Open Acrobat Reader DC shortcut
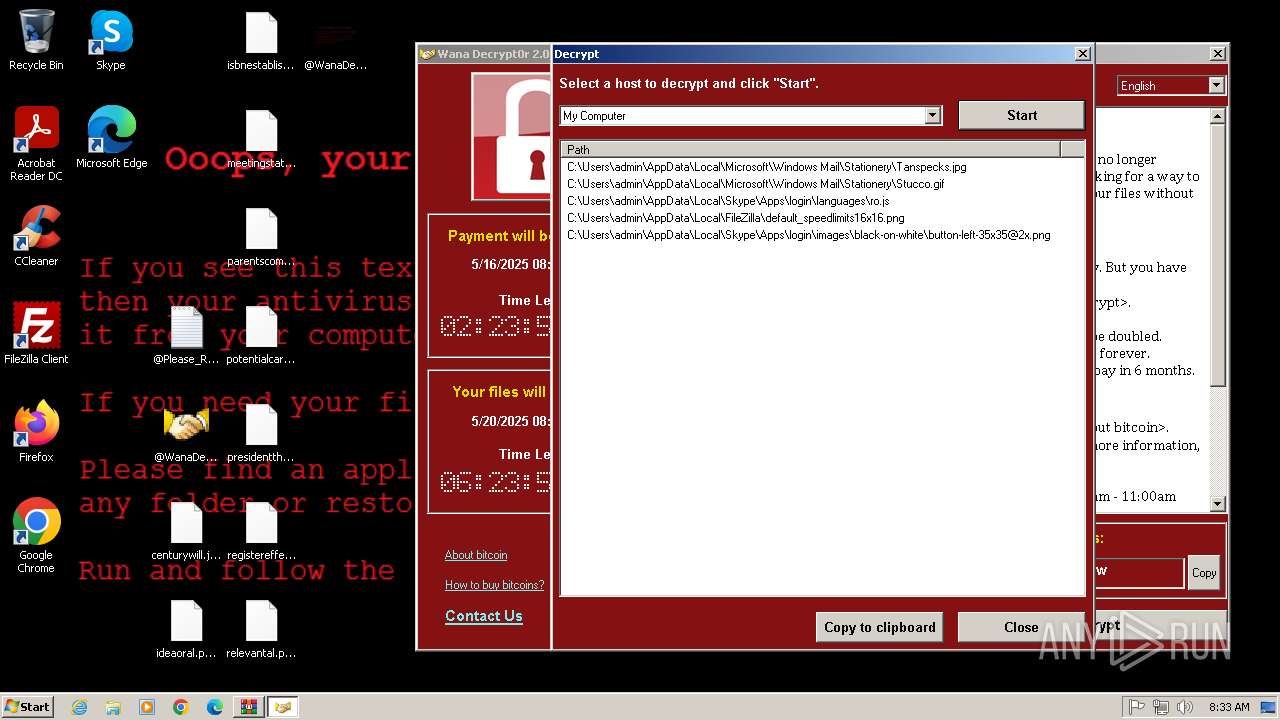The width and height of the screenshot is (1280, 720). click(x=36, y=144)
